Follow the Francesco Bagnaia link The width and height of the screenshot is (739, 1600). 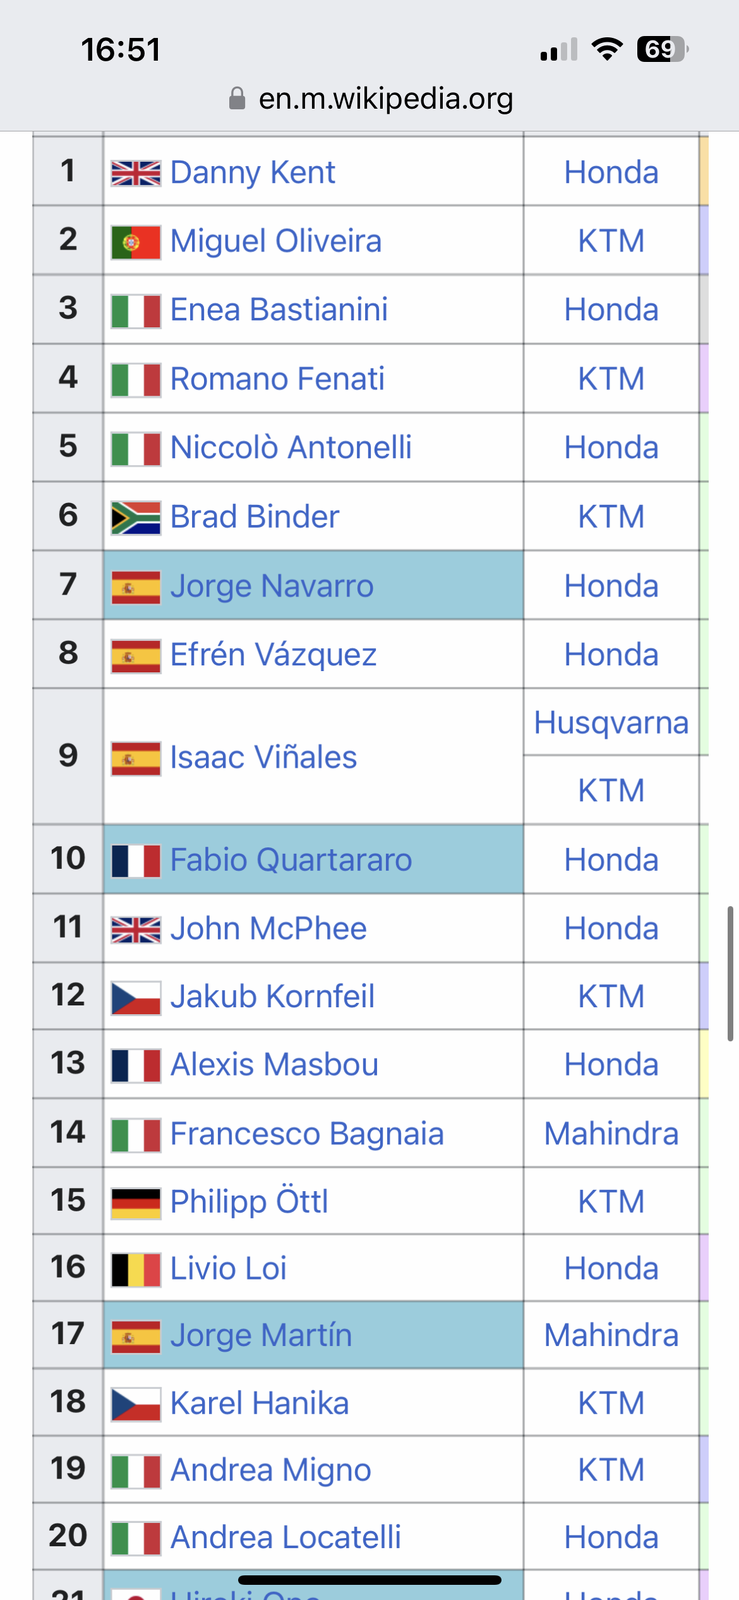[x=306, y=1134]
